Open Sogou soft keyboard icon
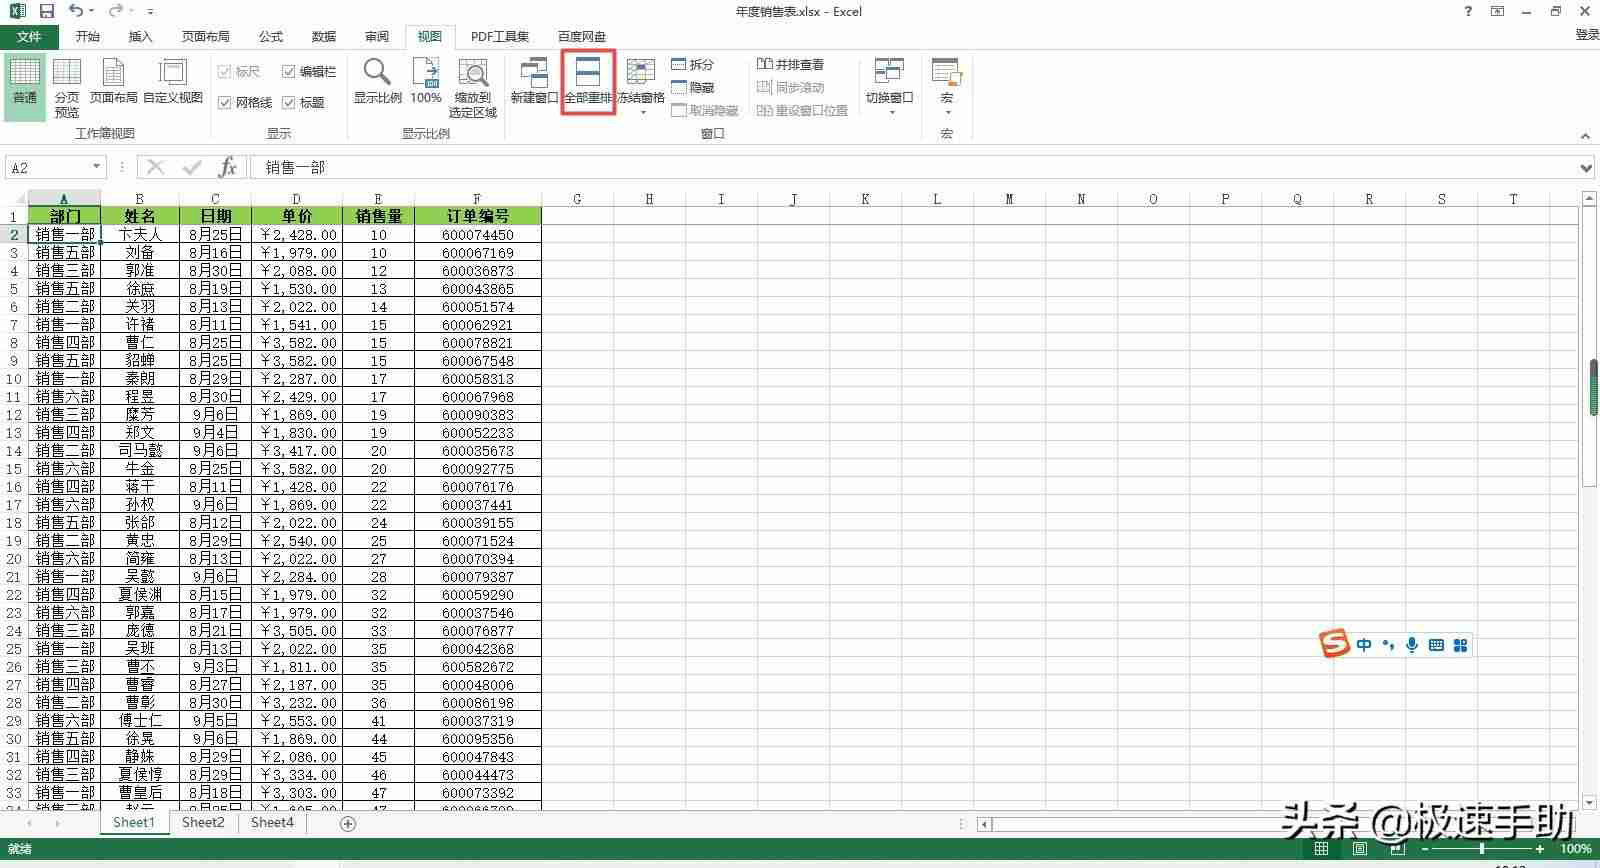Screen dimensions: 1600x868 coord(1436,645)
